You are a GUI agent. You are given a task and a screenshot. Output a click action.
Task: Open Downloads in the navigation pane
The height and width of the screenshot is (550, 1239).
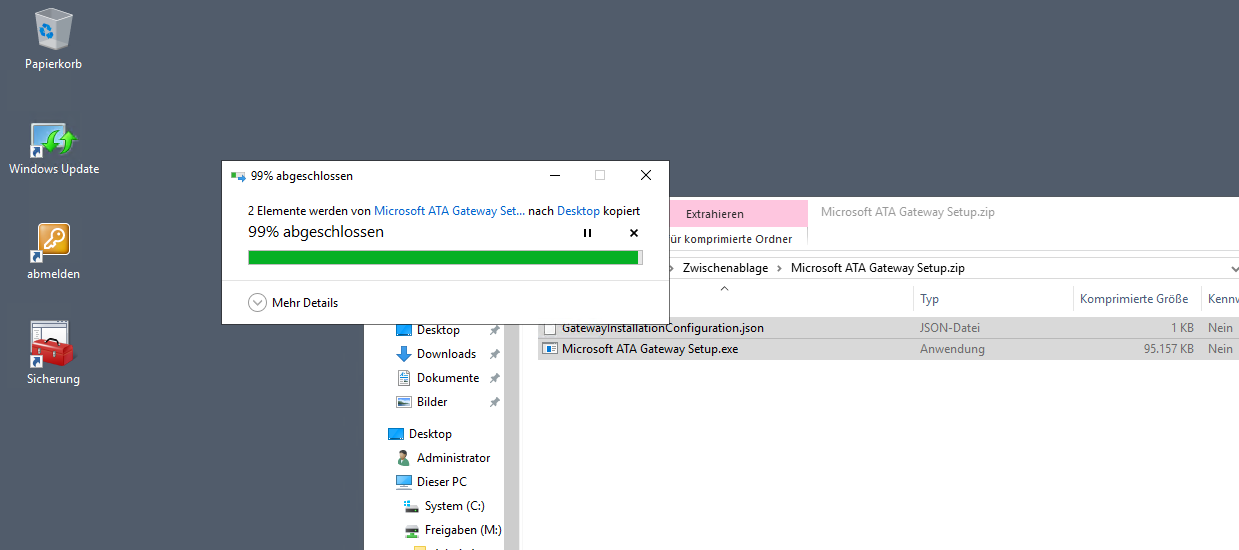446,354
